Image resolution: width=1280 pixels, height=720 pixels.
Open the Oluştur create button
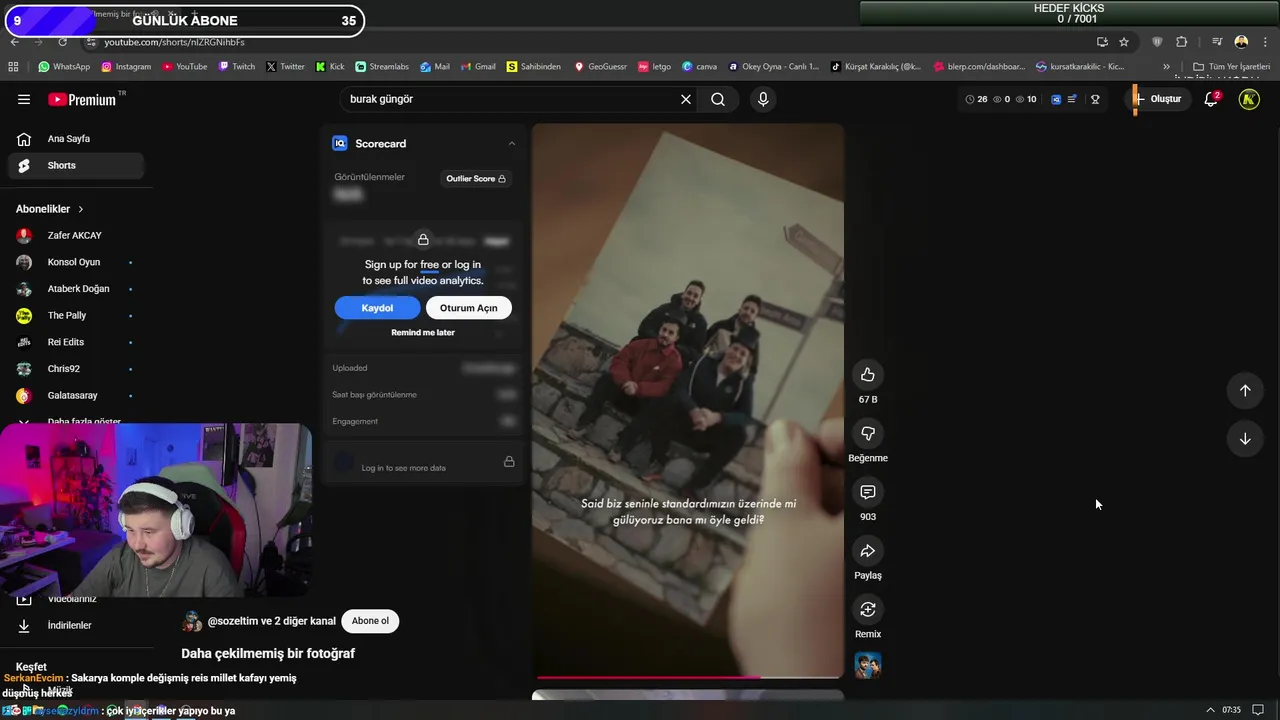point(1158,99)
